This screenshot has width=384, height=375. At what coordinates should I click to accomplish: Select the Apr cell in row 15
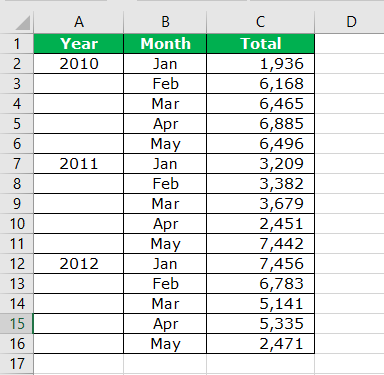(x=165, y=324)
